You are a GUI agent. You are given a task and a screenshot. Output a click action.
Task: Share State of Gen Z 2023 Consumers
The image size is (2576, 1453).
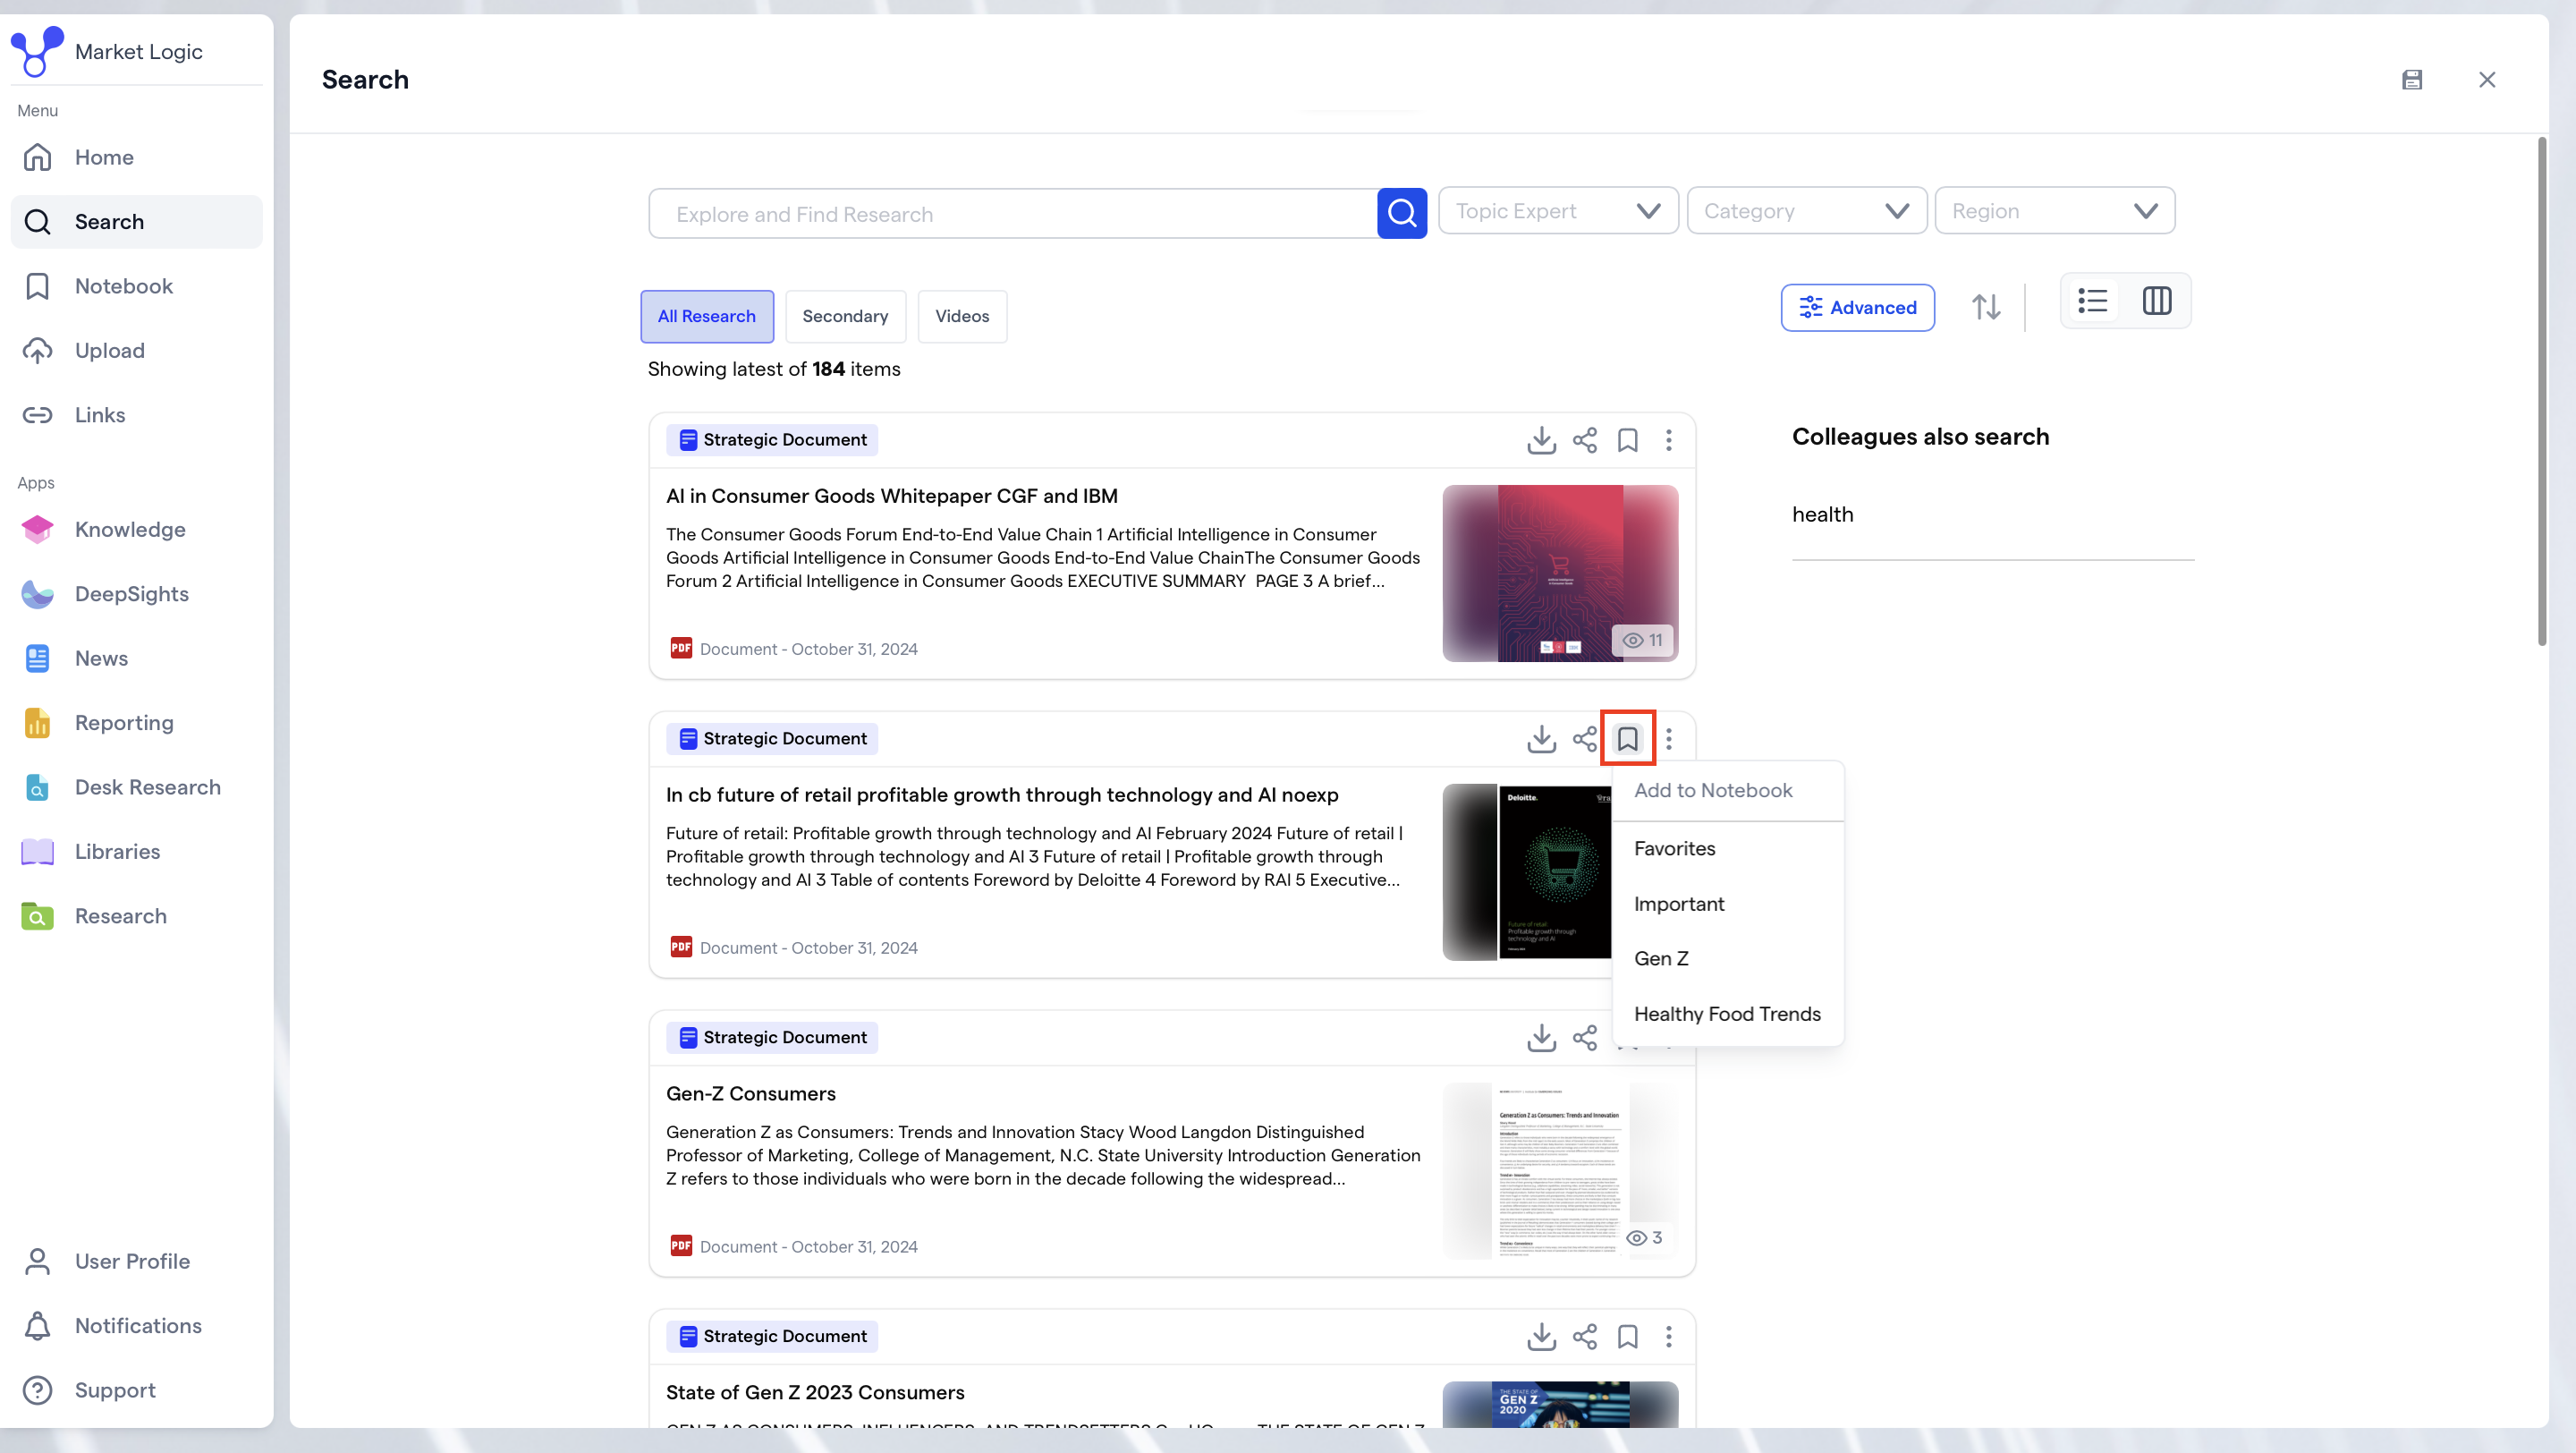pos(1585,1337)
